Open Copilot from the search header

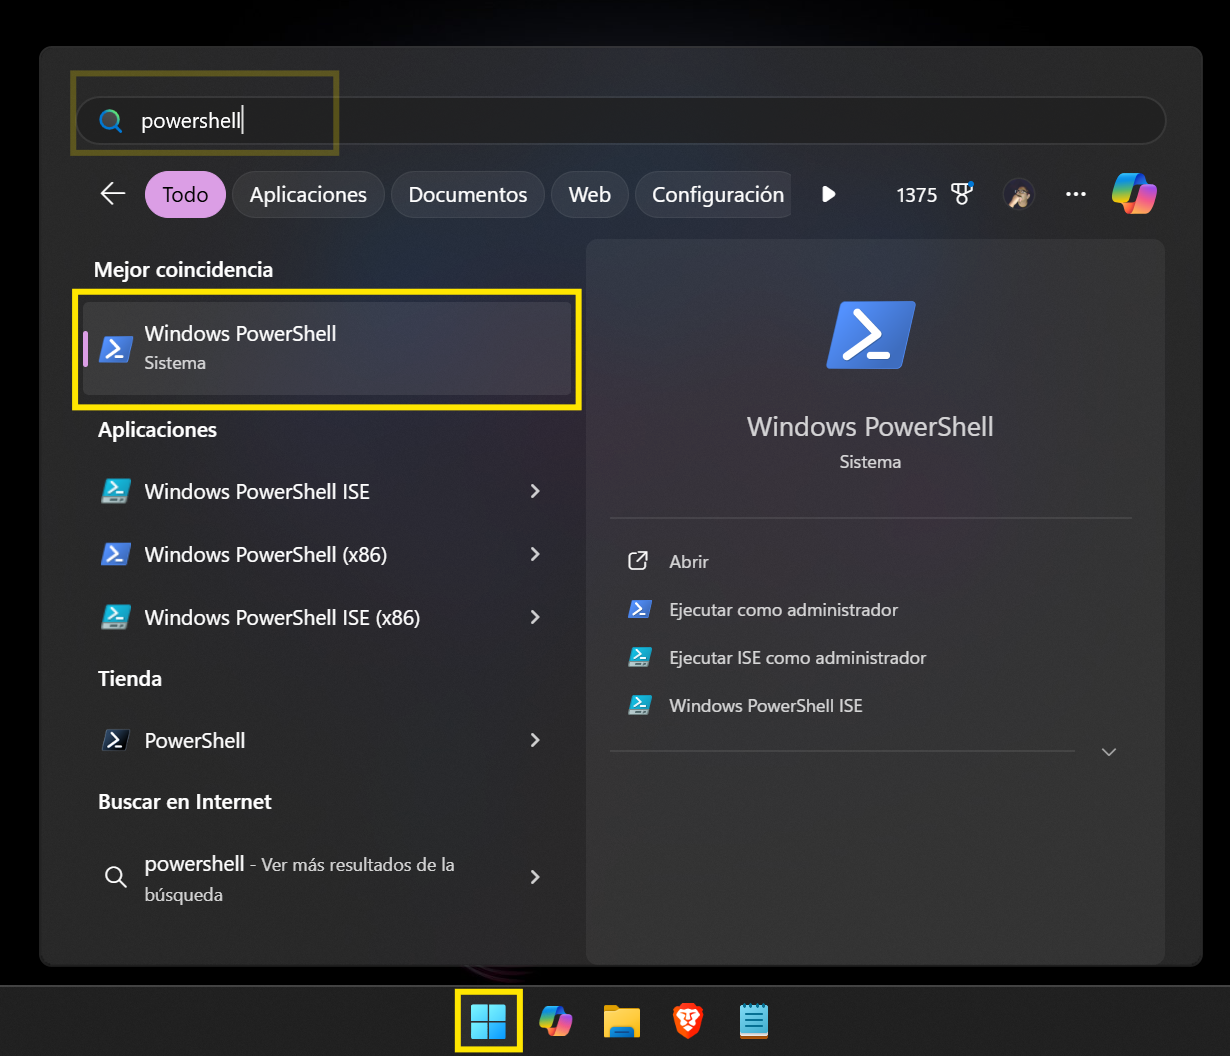click(1133, 194)
